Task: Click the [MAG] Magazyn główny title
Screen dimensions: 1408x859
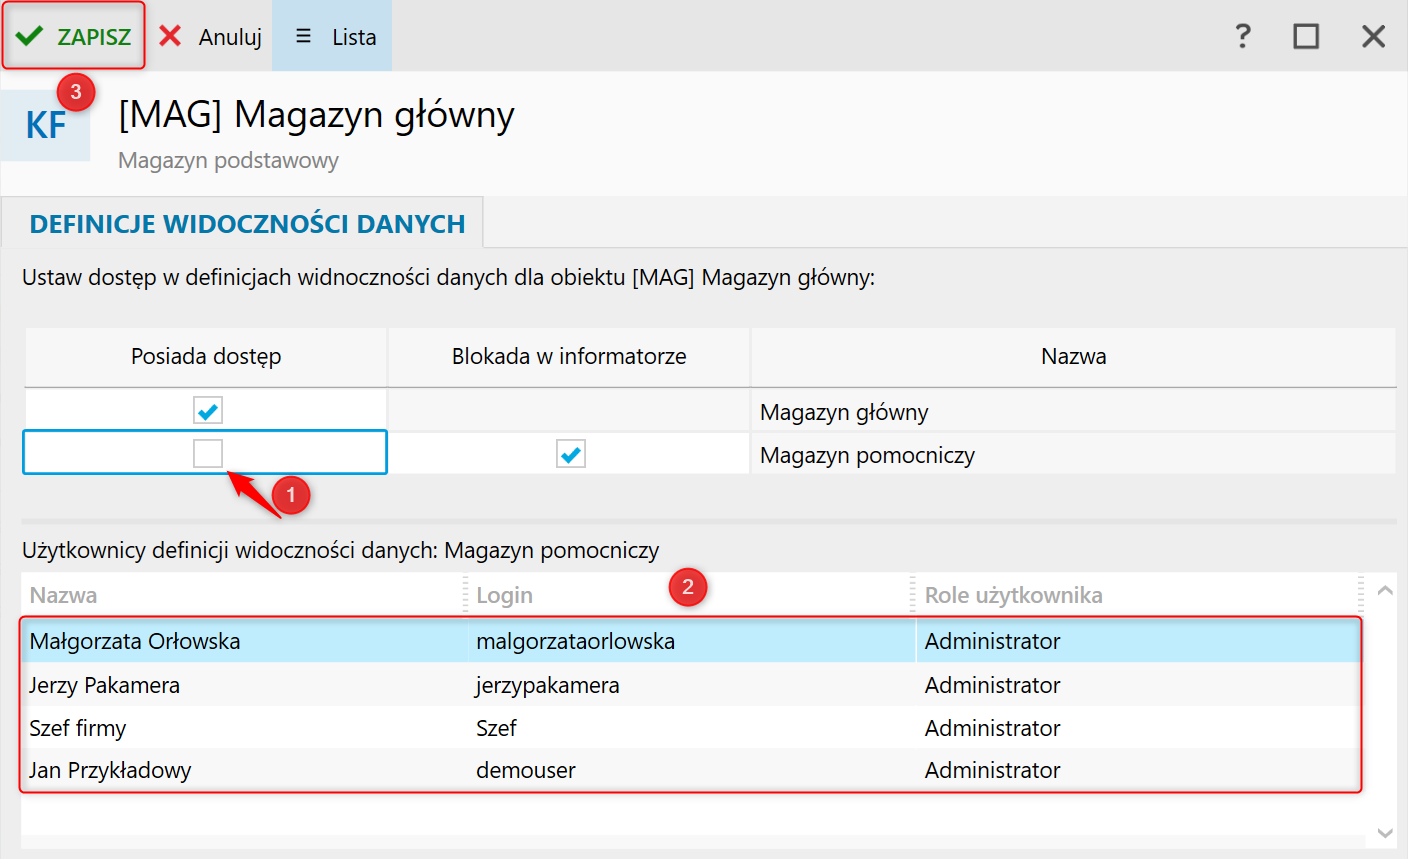Action: click(316, 115)
